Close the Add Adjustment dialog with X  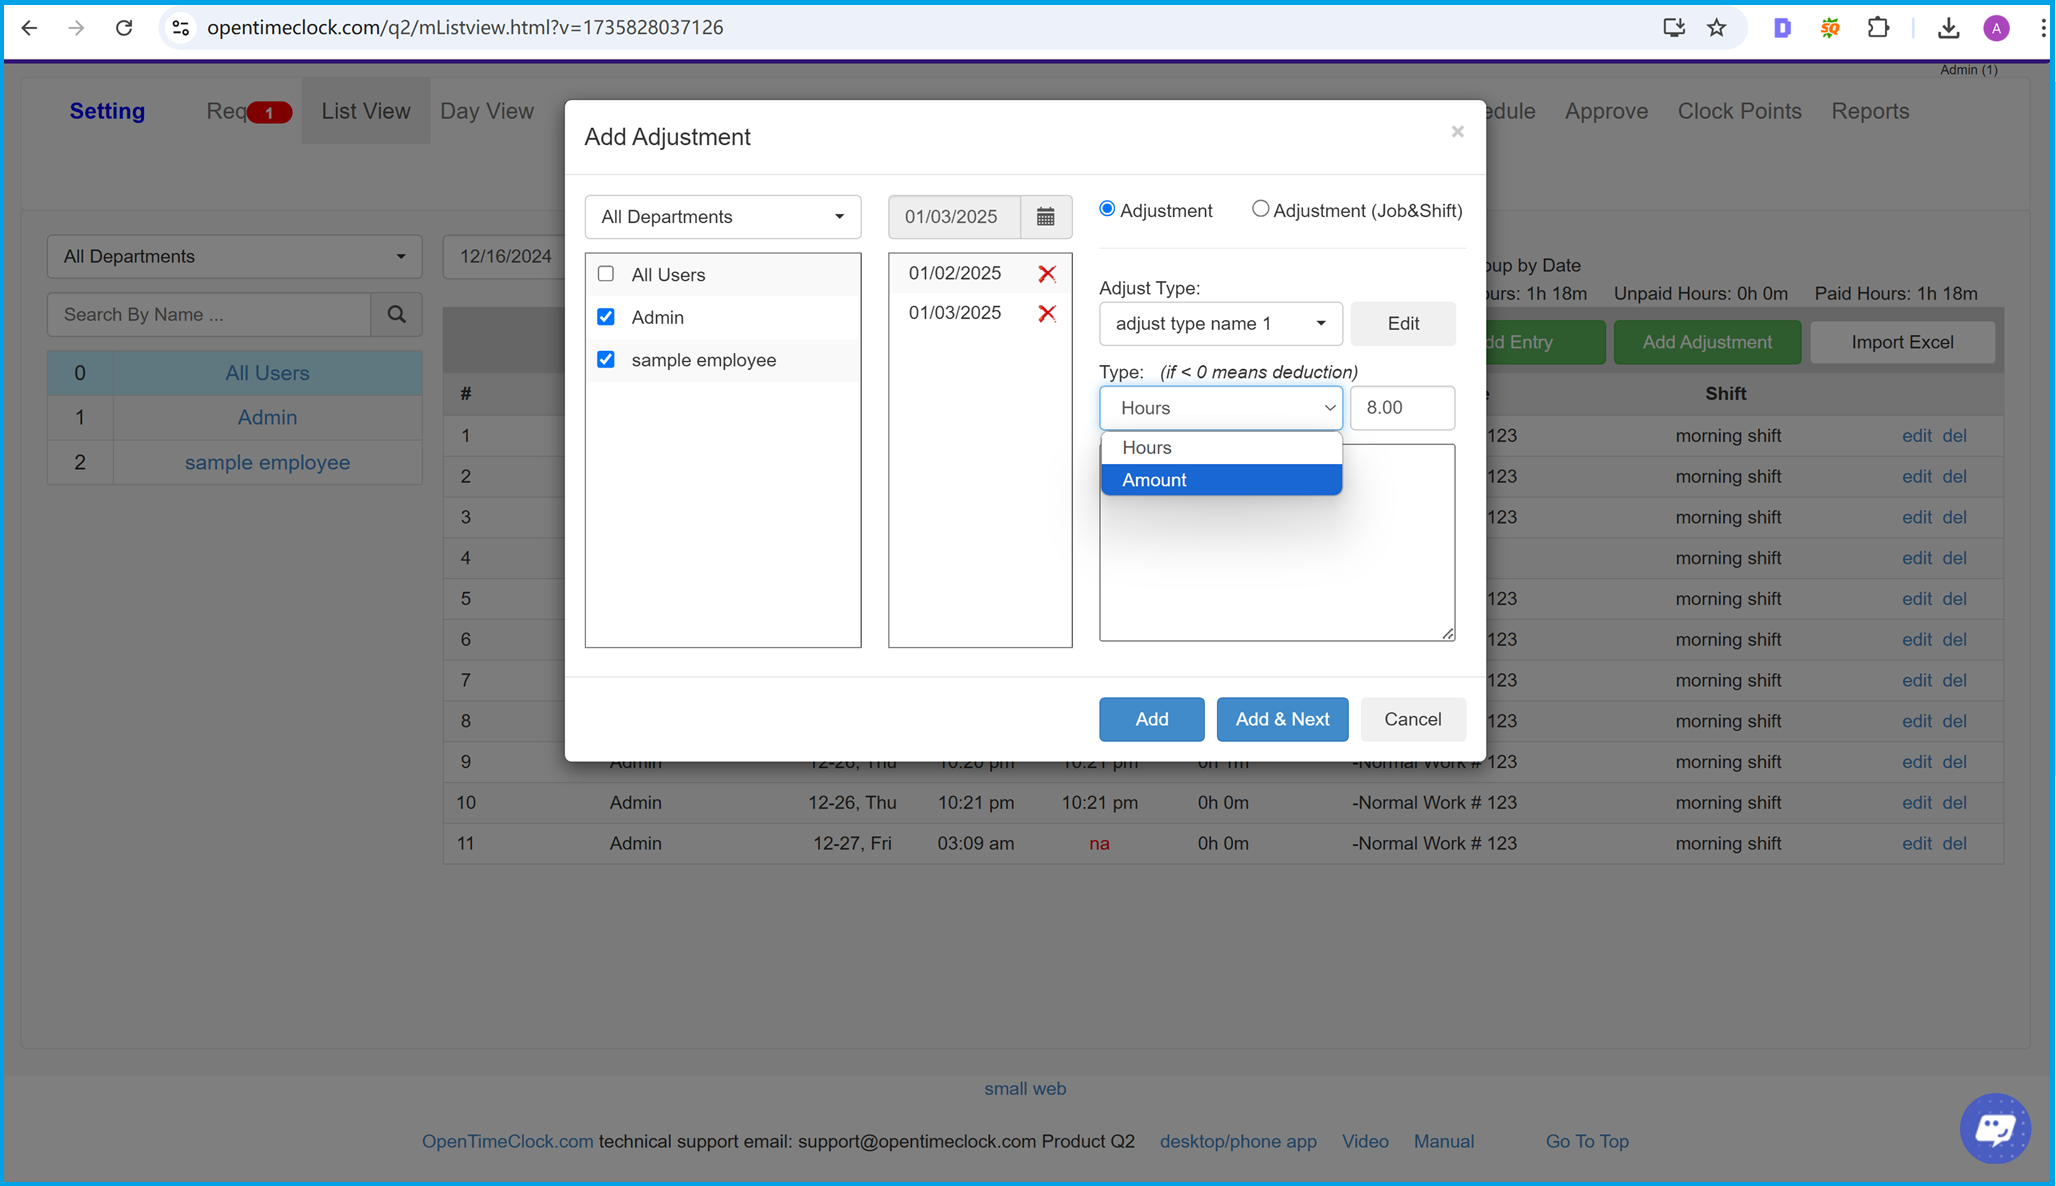point(1458,132)
